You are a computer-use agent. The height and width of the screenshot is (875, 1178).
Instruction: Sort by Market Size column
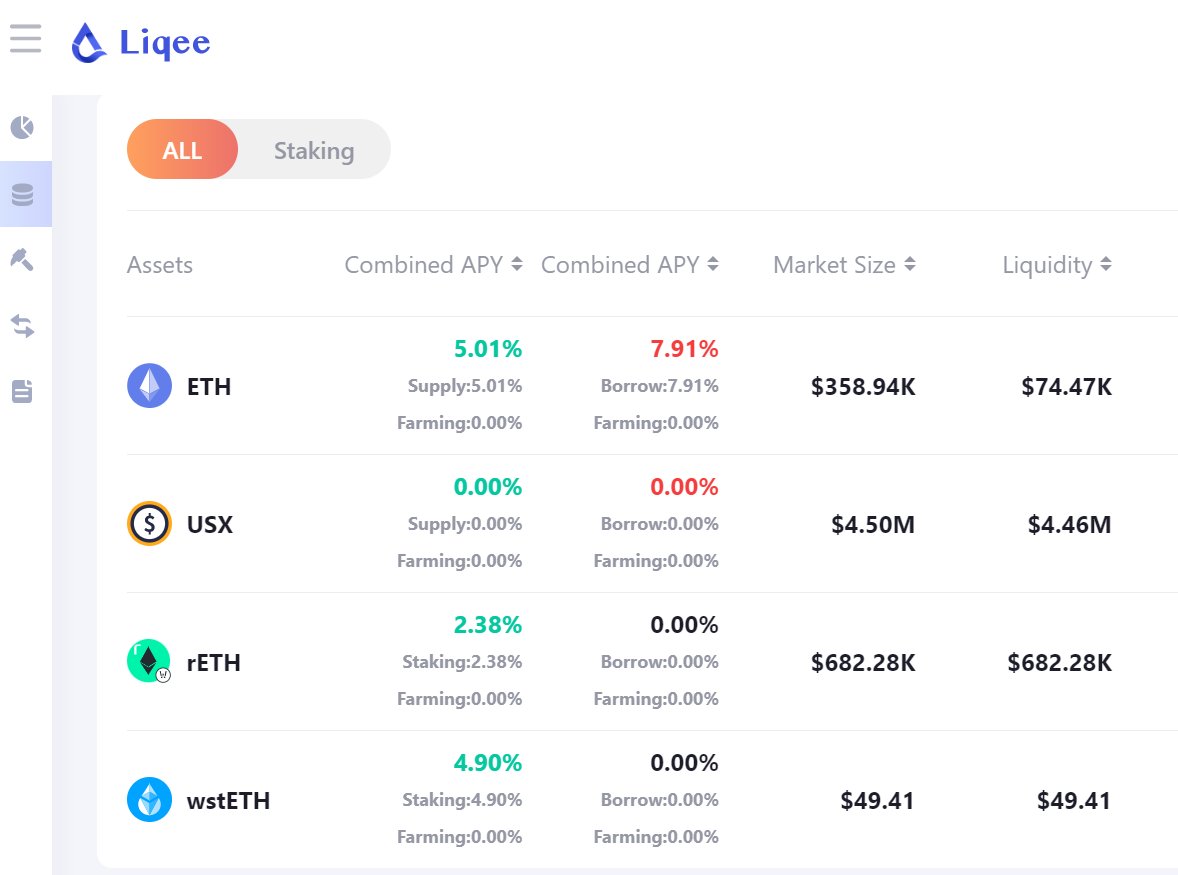pyautogui.click(x=844, y=264)
